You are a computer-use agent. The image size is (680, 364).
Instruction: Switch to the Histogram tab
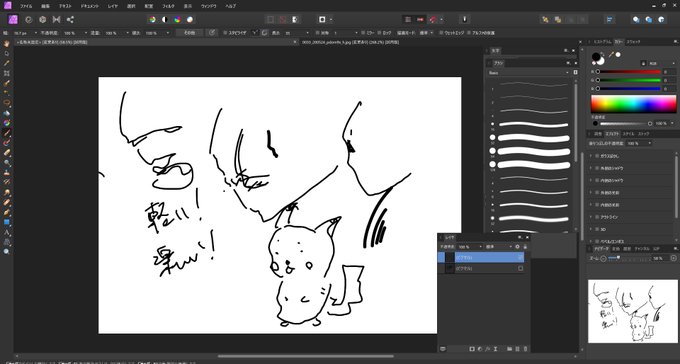click(x=603, y=42)
